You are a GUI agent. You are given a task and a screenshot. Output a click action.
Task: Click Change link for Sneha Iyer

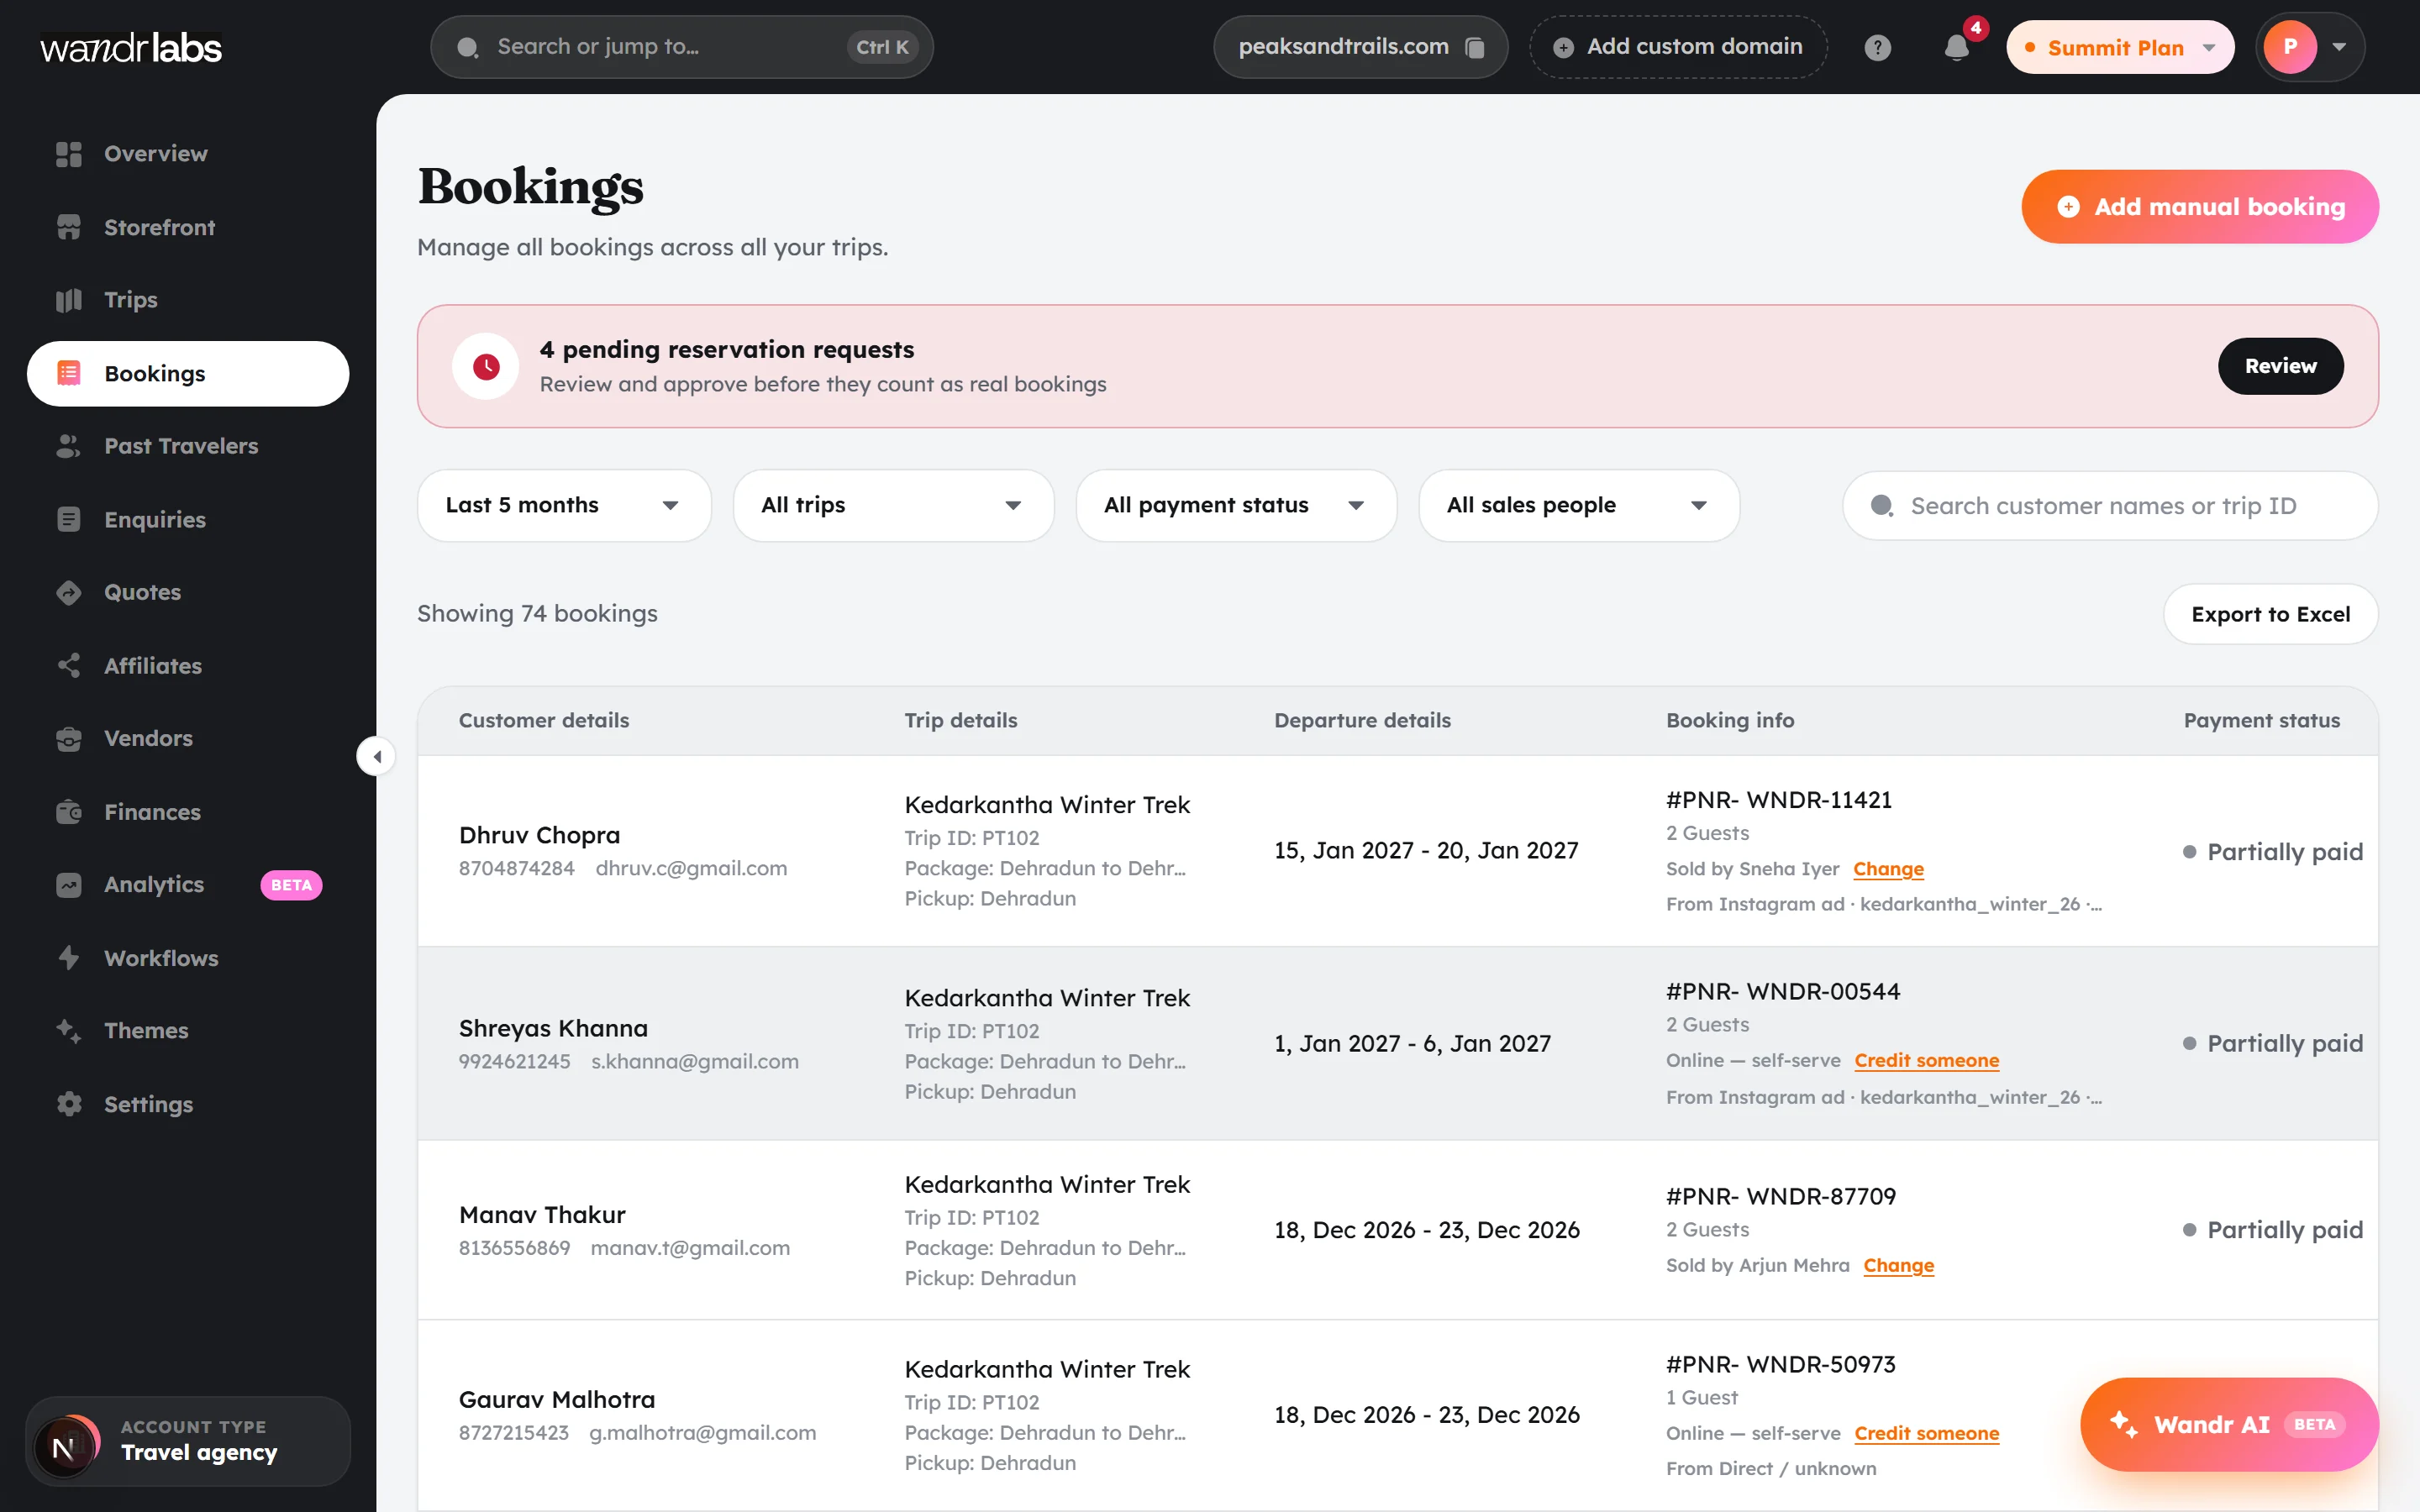(x=1888, y=869)
